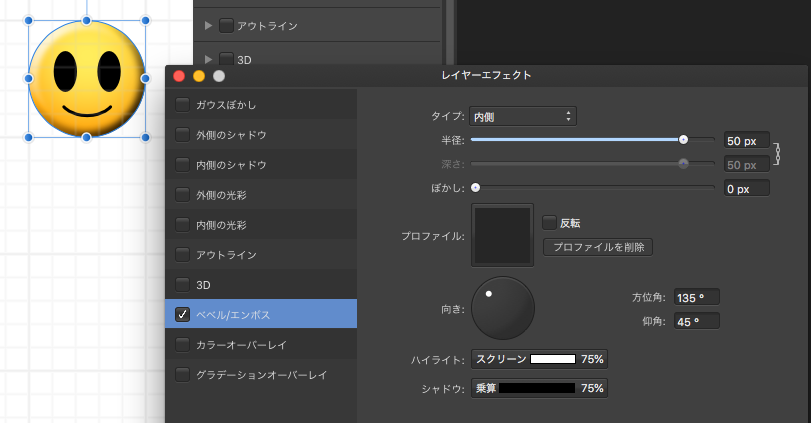The height and width of the screenshot is (423, 811).
Task: Click the white ハイライト color swatch
Action: pyautogui.click(x=553, y=359)
